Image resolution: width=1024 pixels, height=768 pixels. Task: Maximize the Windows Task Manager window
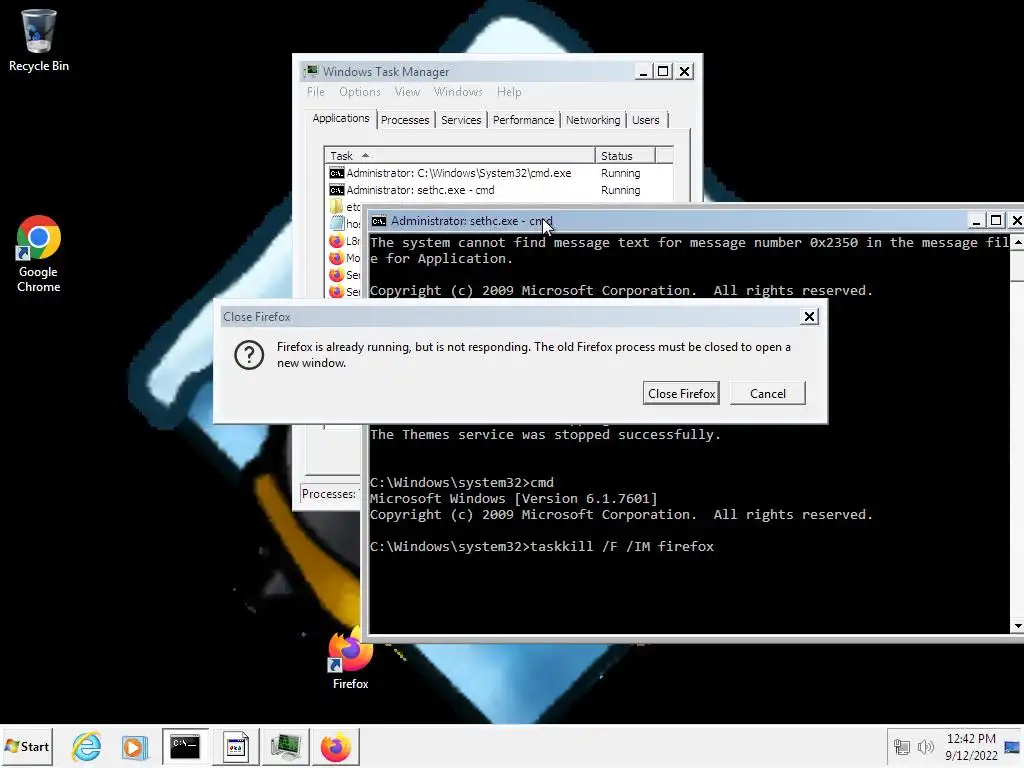pyautogui.click(x=664, y=71)
